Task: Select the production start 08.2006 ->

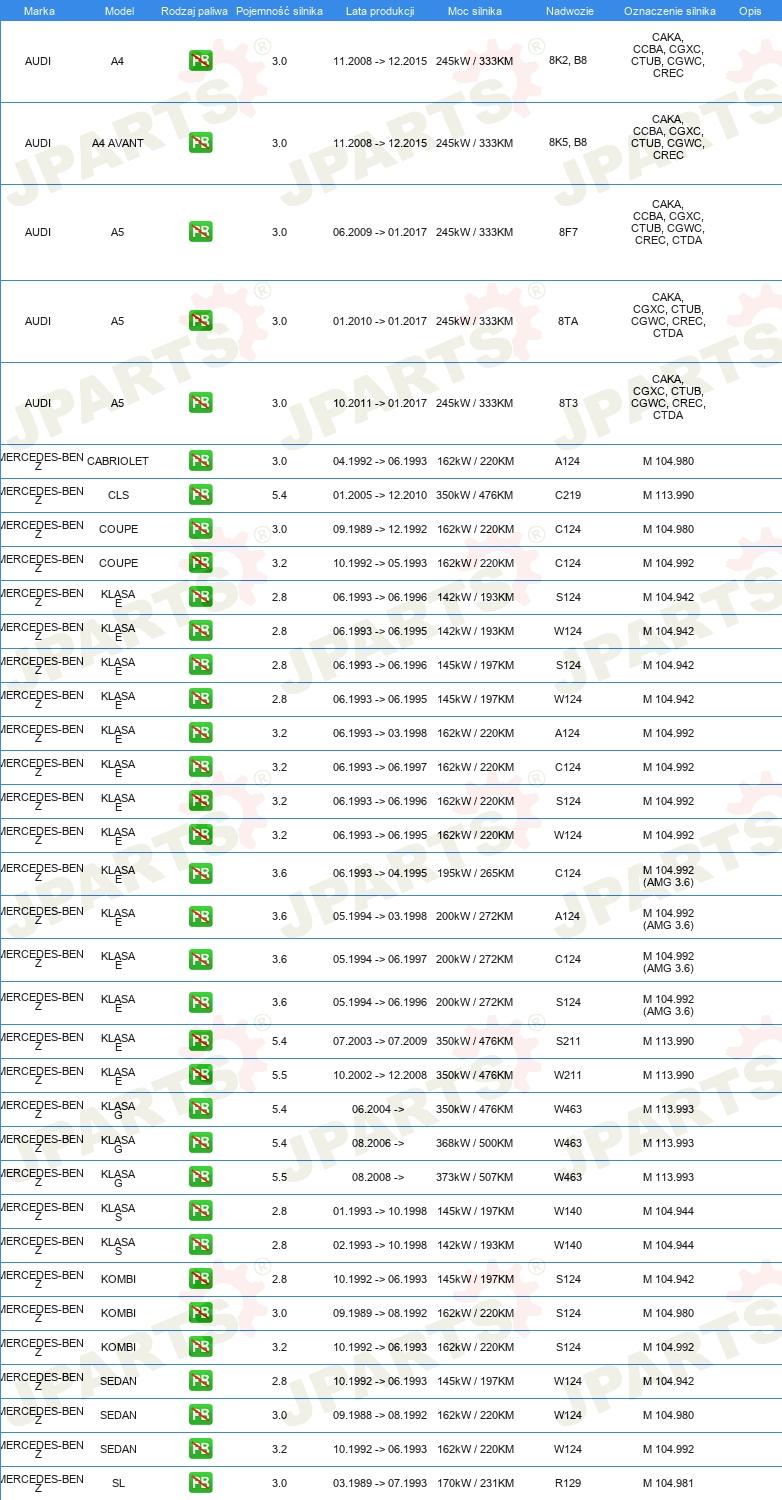Action: [378, 1143]
